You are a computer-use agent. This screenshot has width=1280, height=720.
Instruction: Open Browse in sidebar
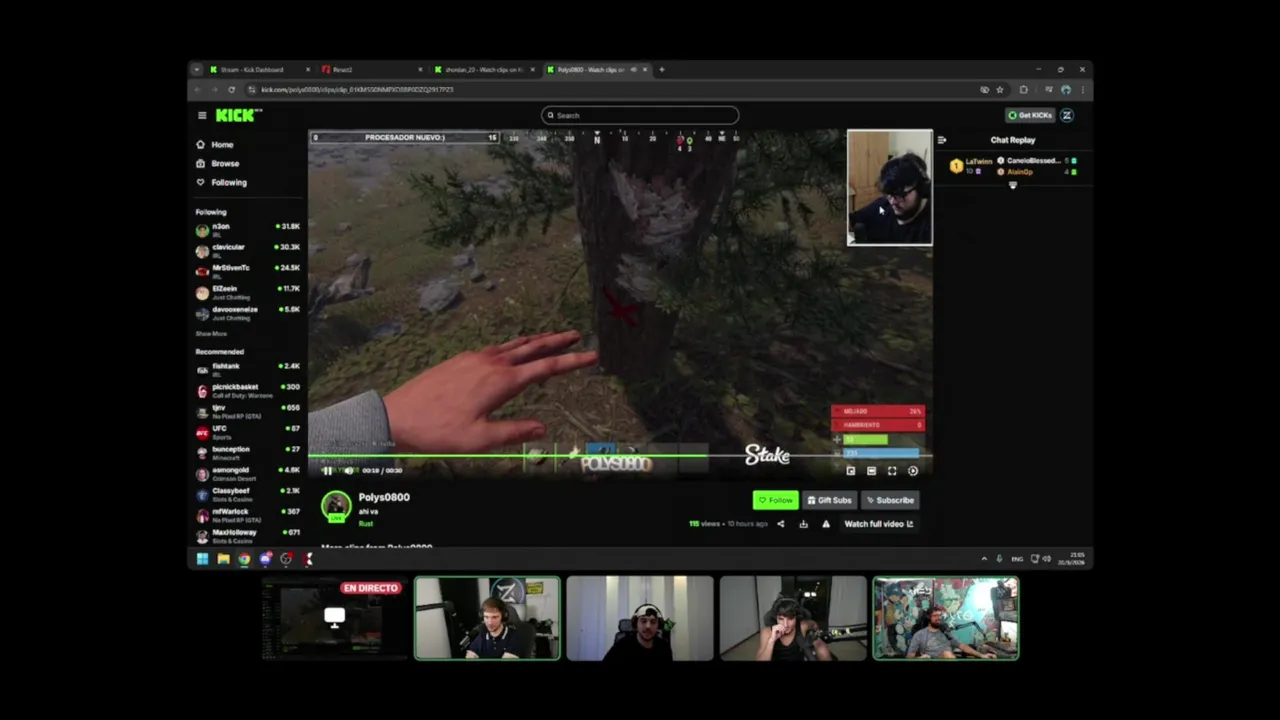[218, 164]
